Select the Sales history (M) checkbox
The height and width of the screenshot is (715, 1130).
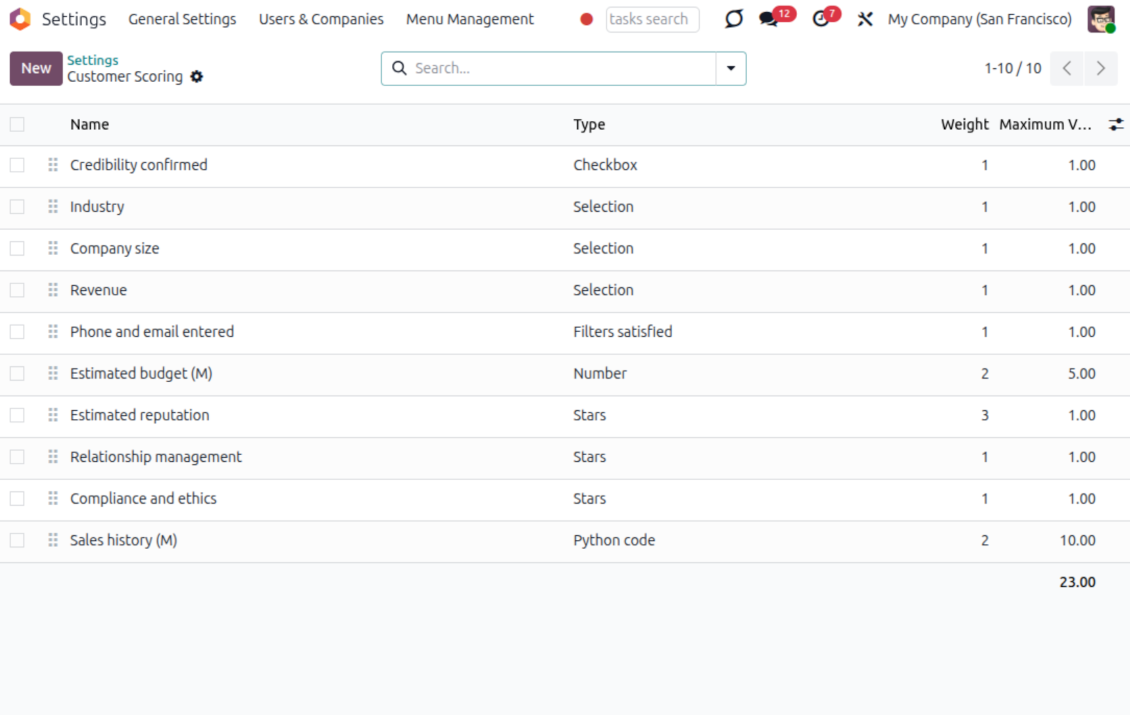[x=17, y=540]
